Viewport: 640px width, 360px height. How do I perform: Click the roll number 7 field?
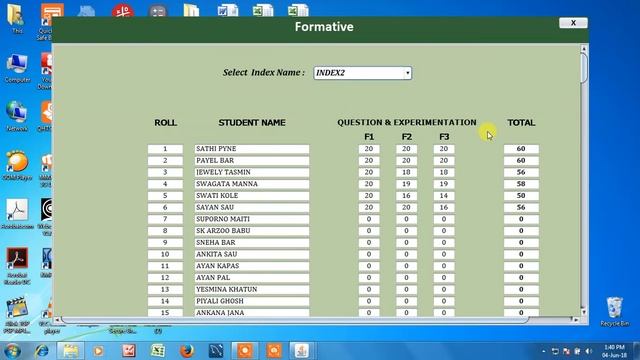pos(165,219)
